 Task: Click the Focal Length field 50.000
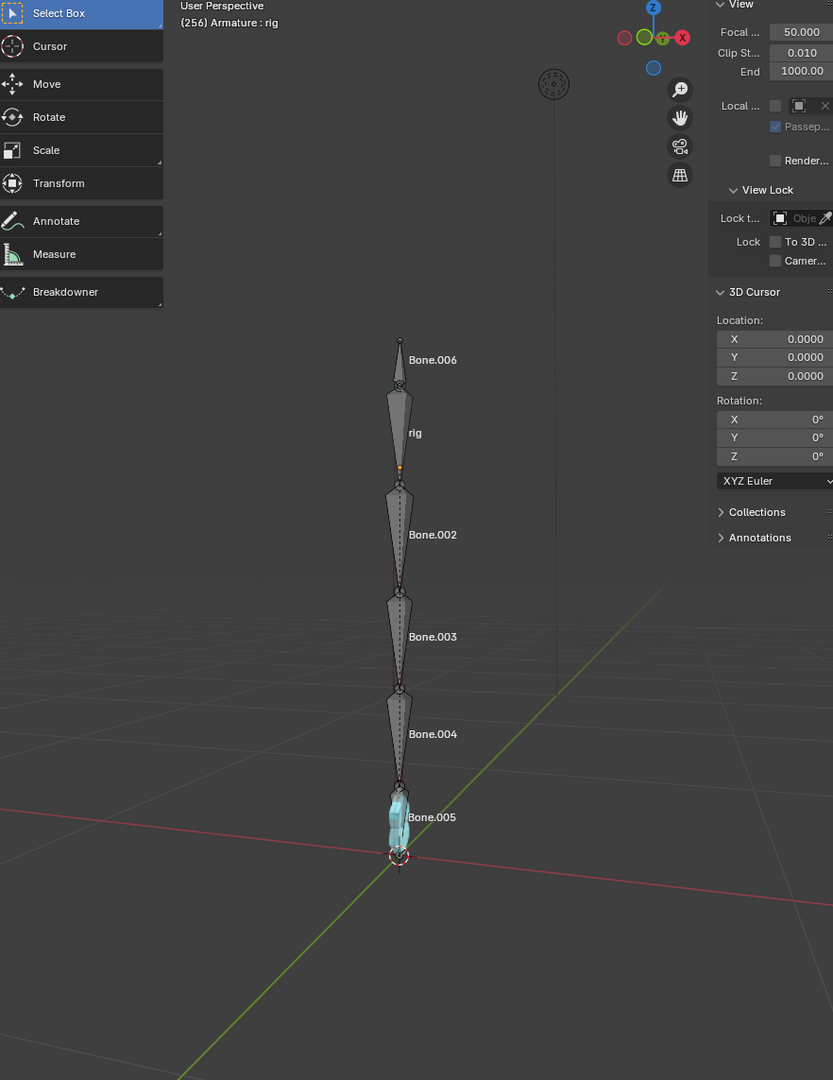point(801,32)
